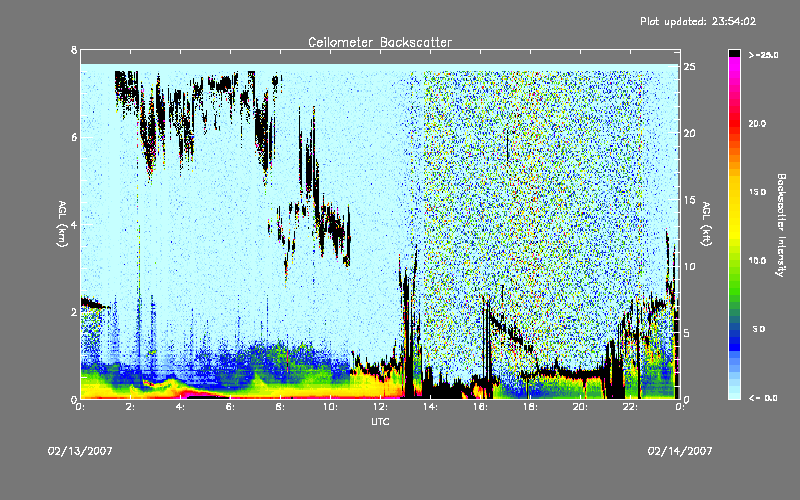Image resolution: width=800 pixels, height=500 pixels.
Task: Select the "02/14/2007" end date label
Action: [x=680, y=451]
